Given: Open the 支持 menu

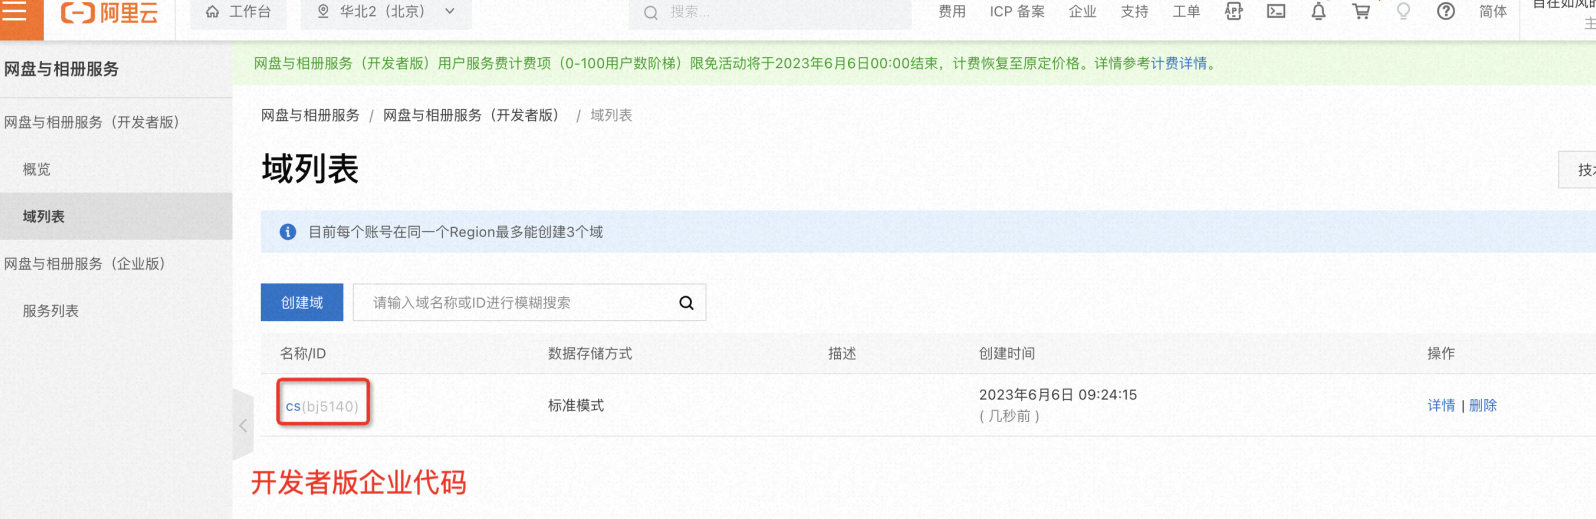Looking at the screenshot, I should tap(1134, 12).
